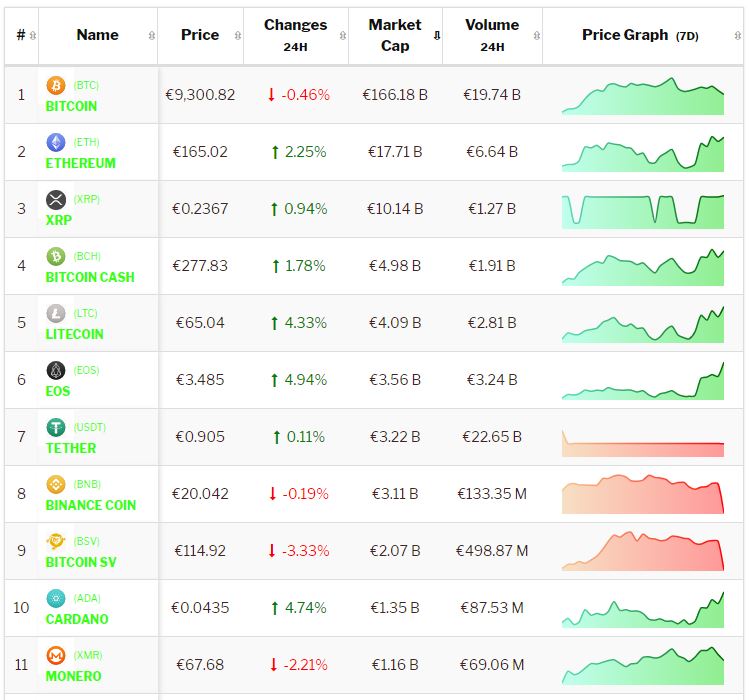Sort table by Market Cap column

click(395, 35)
